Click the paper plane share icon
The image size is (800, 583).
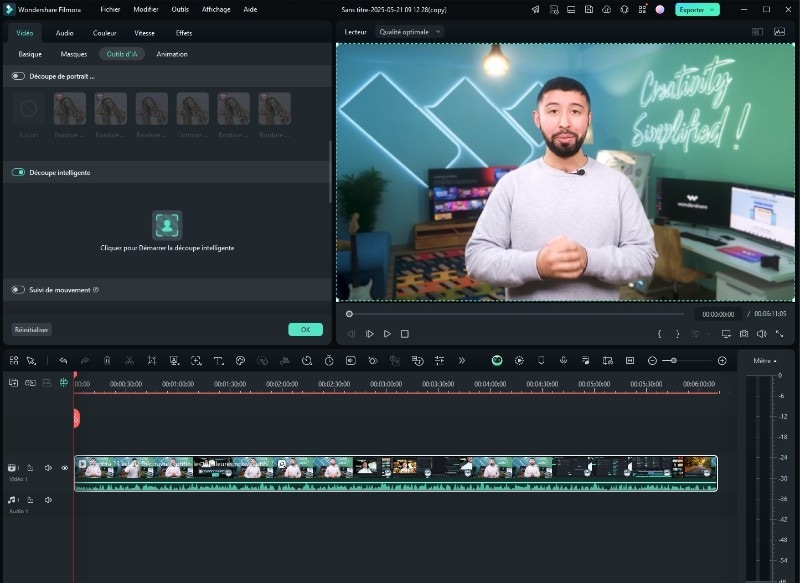[535, 9]
